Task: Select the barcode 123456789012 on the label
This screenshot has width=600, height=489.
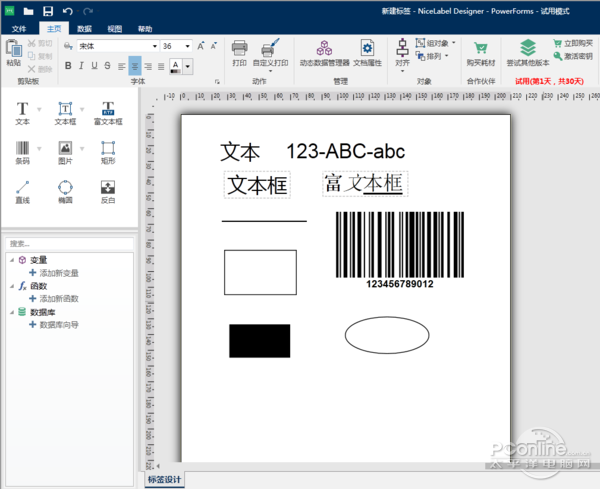Action: tap(400, 250)
